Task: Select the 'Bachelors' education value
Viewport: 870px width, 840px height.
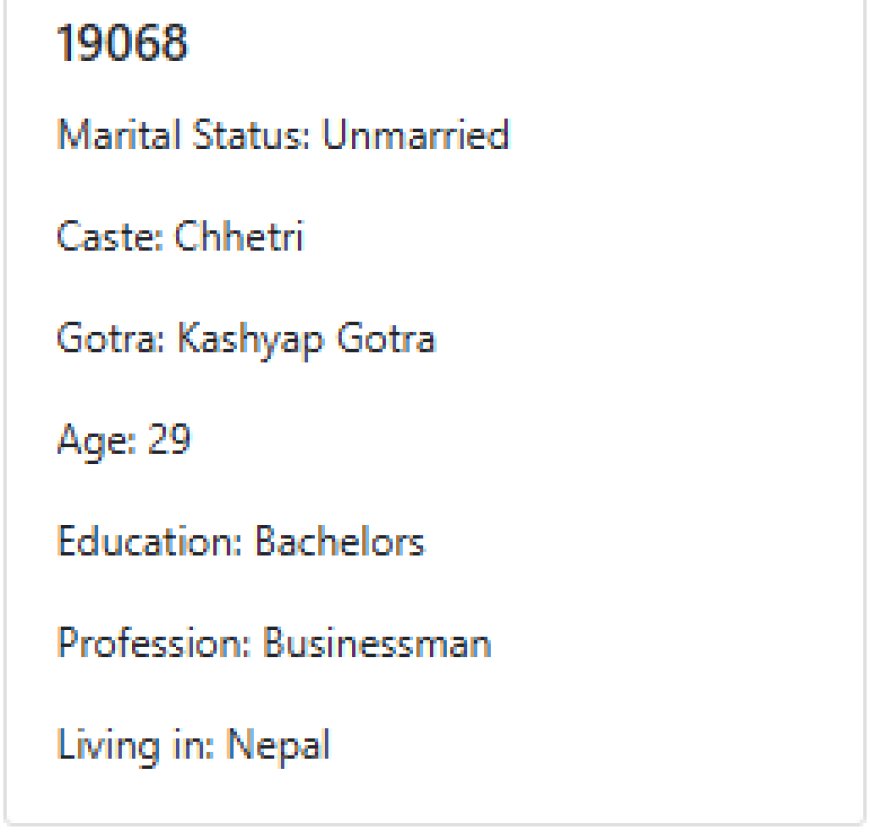Action: (340, 542)
